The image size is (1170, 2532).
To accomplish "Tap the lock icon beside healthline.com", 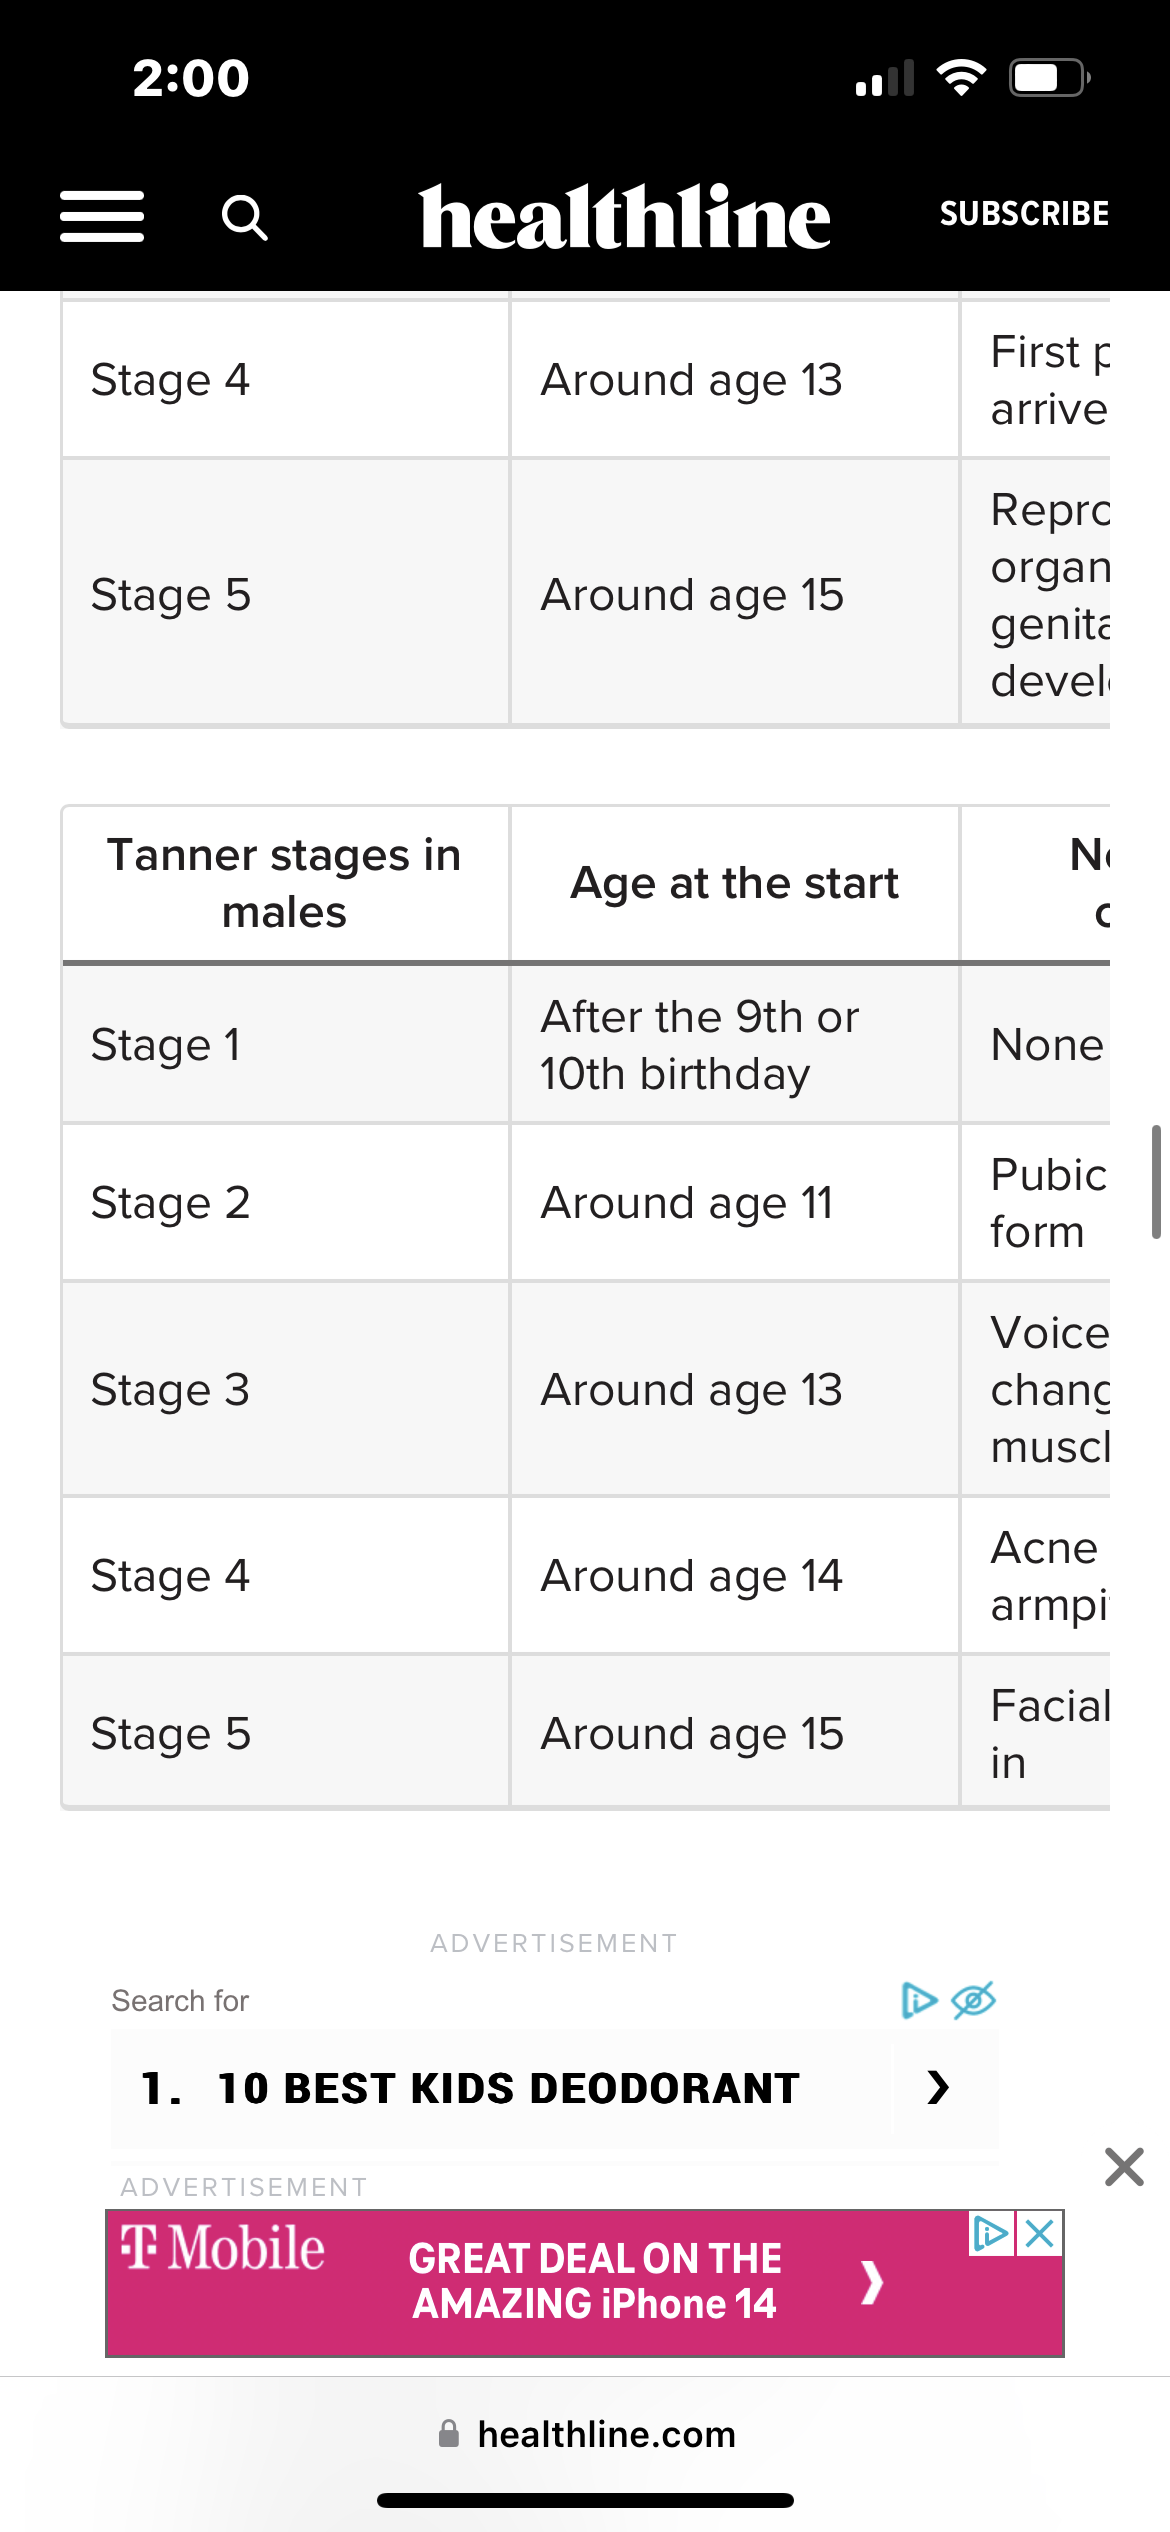I will [449, 2434].
